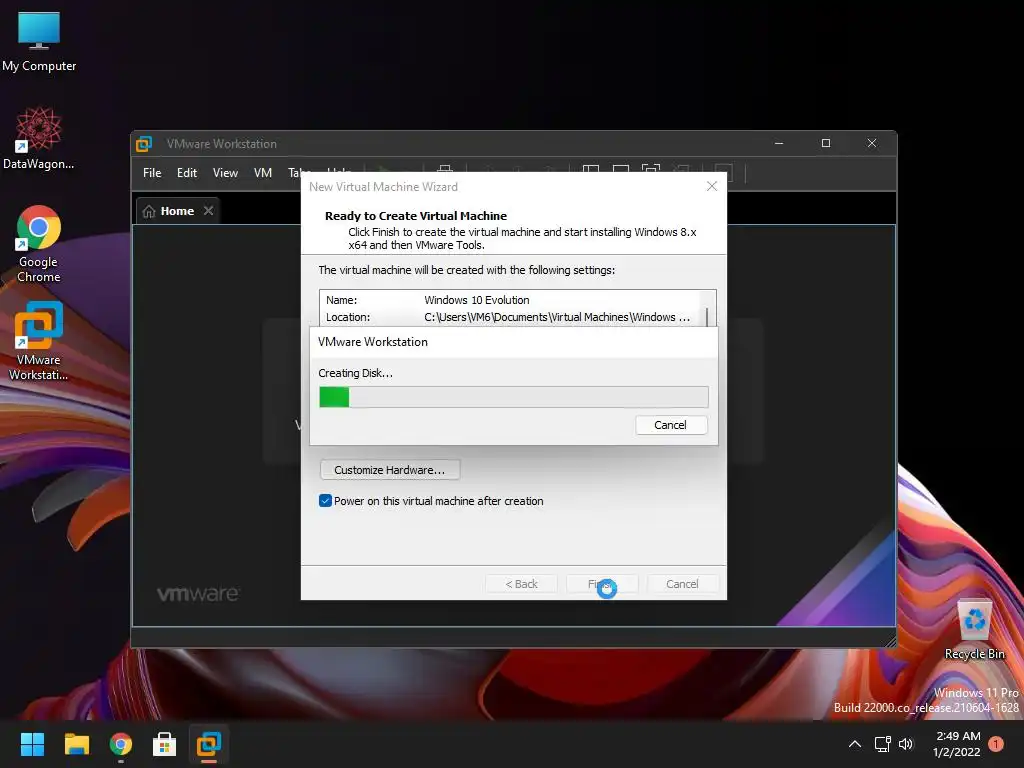Open the VM menu
This screenshot has width=1024, height=768.
[263, 173]
